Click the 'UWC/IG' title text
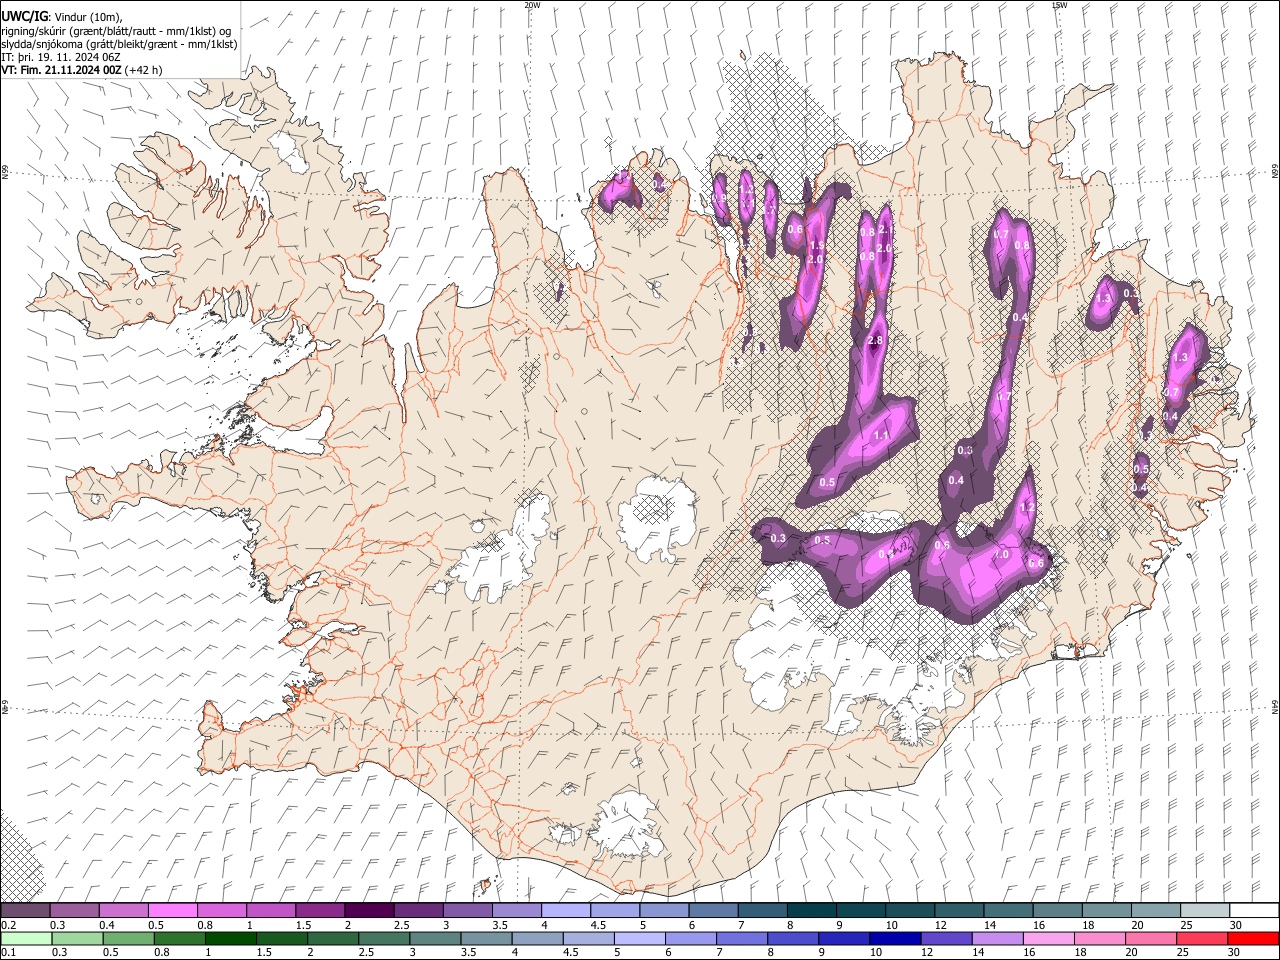 tap(25, 16)
